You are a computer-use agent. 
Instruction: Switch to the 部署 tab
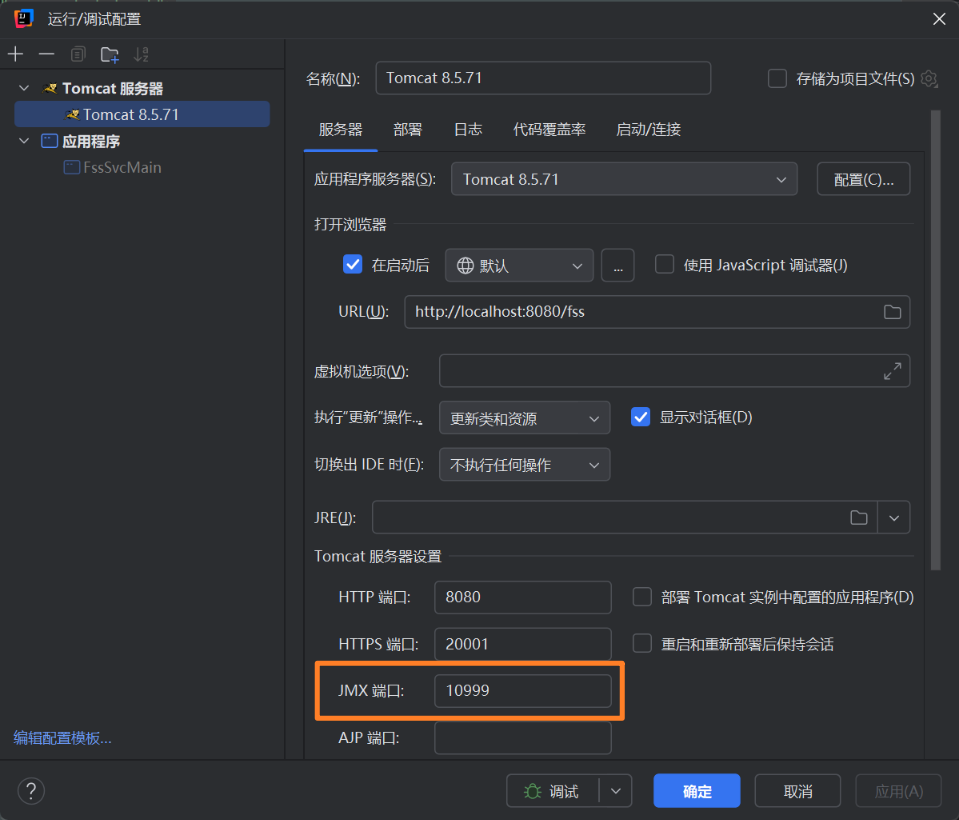(x=407, y=129)
